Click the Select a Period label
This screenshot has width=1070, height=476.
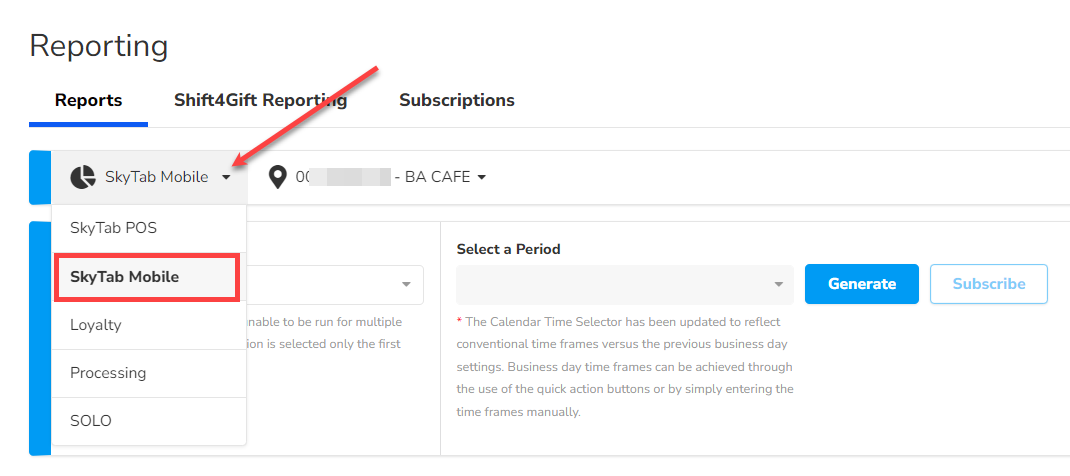pos(508,249)
